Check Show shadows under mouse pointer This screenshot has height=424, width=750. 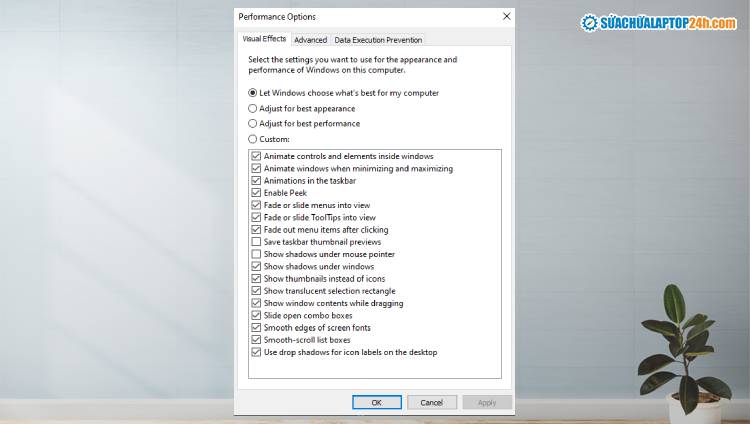[256, 254]
